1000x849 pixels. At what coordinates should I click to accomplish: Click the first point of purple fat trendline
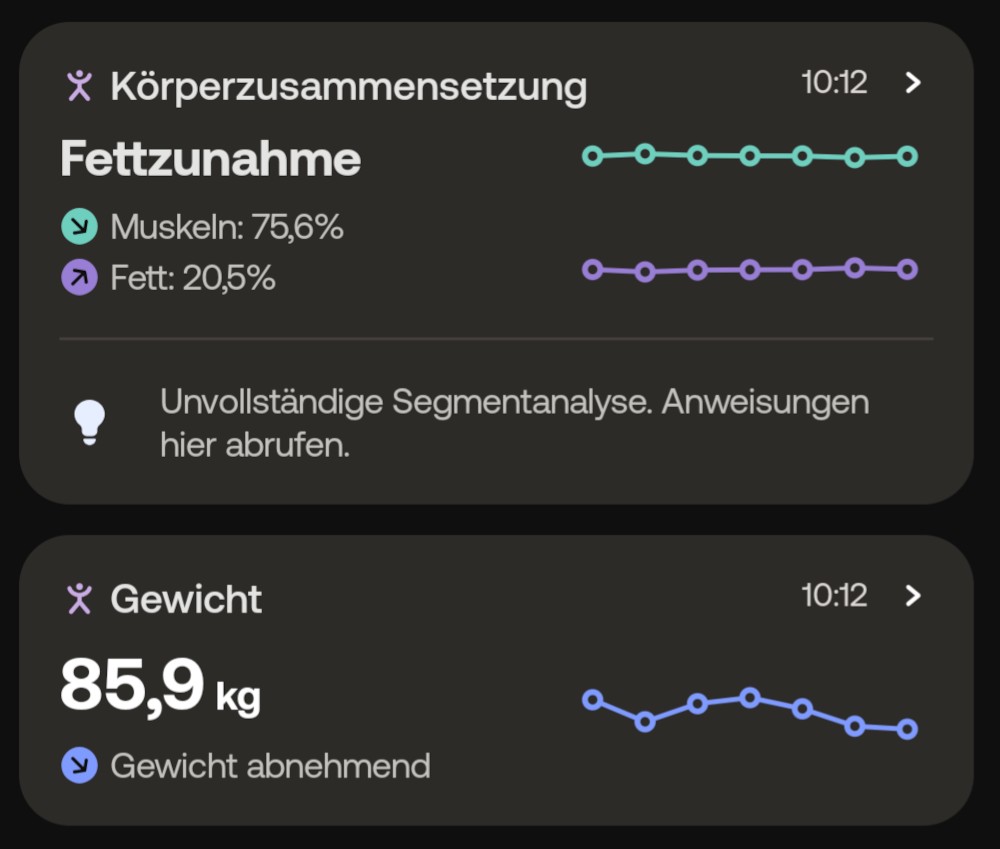click(592, 269)
